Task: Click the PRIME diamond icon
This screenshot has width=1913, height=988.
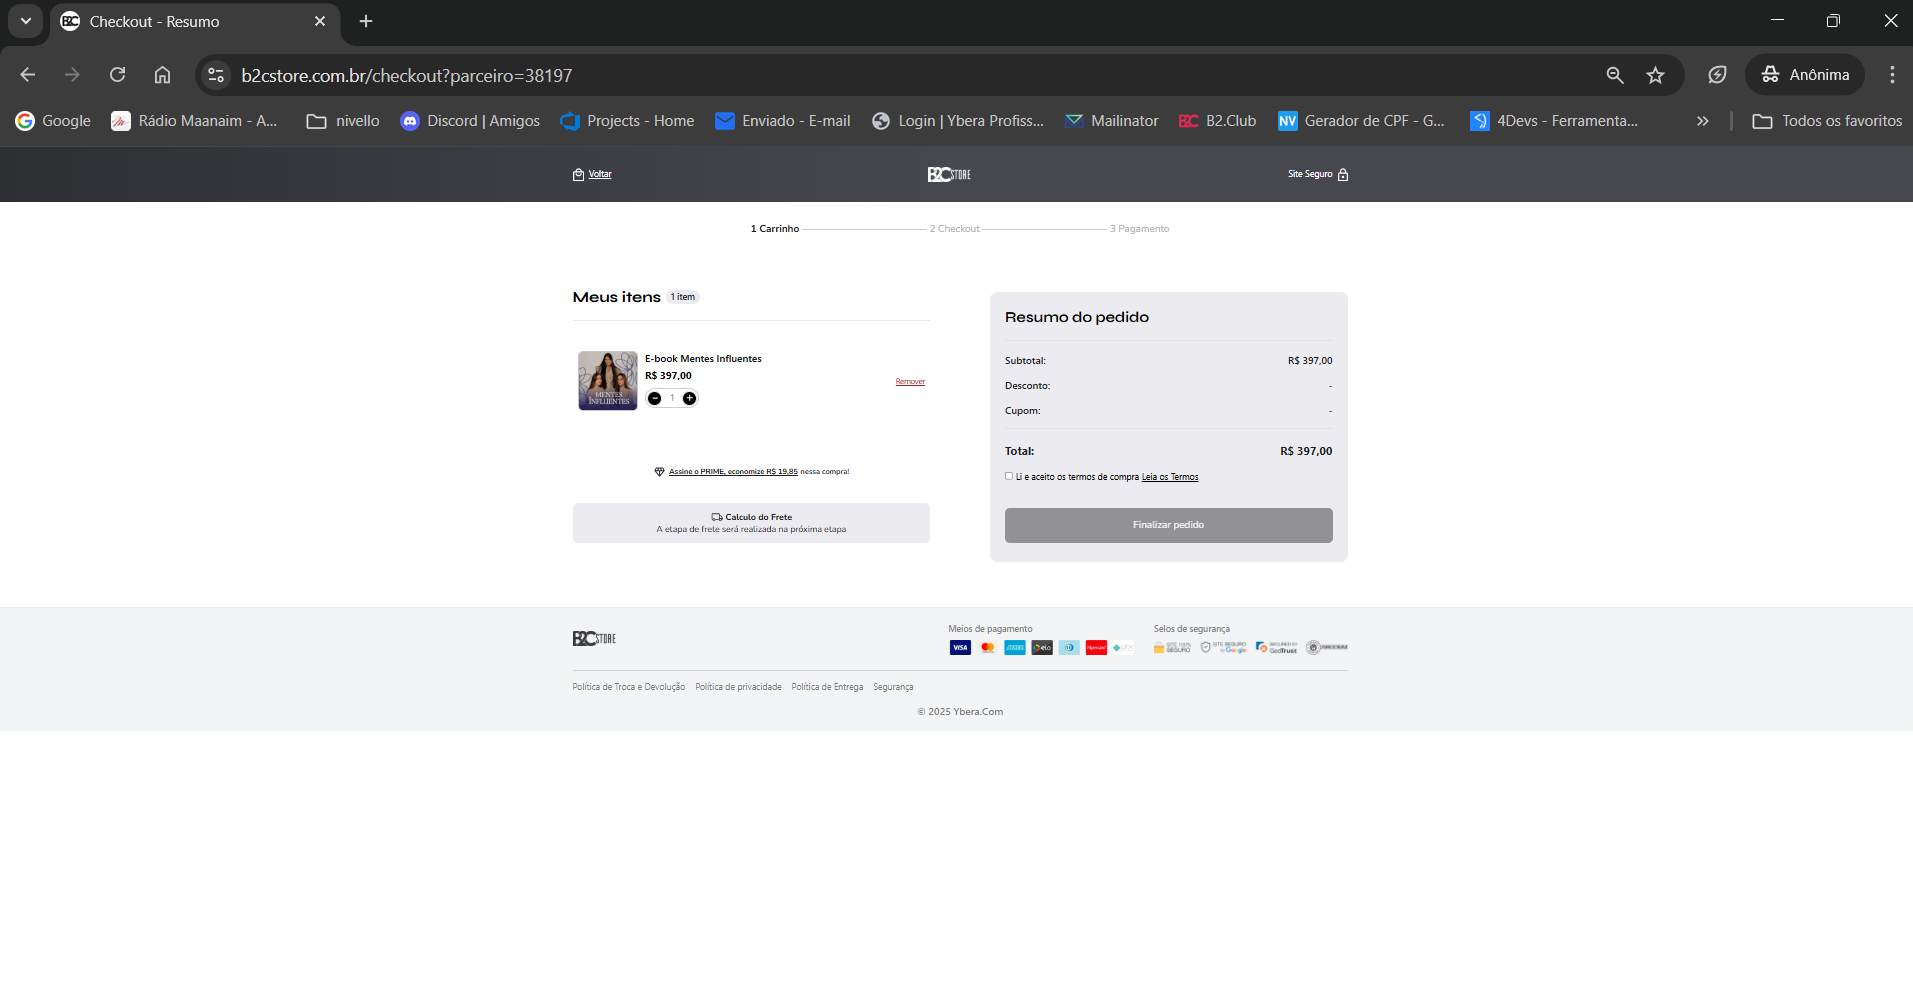Action: pyautogui.click(x=659, y=471)
